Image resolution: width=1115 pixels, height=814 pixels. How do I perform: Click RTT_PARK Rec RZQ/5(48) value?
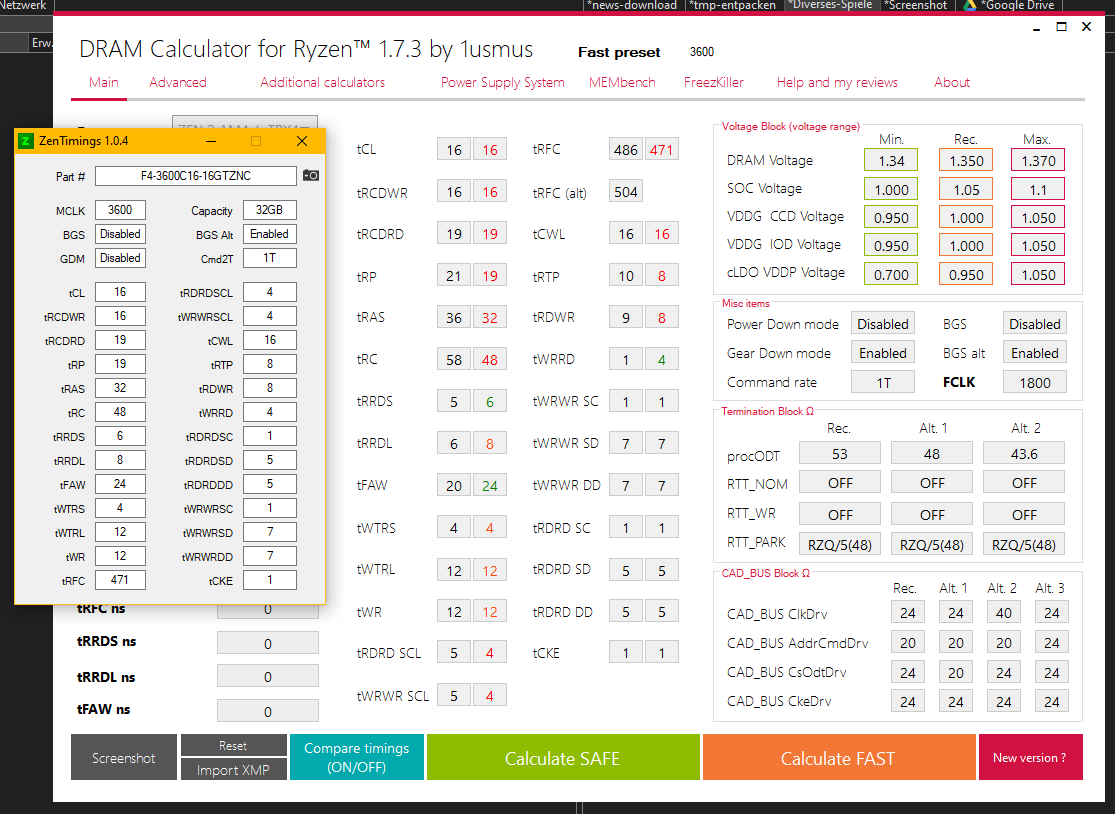pos(840,545)
